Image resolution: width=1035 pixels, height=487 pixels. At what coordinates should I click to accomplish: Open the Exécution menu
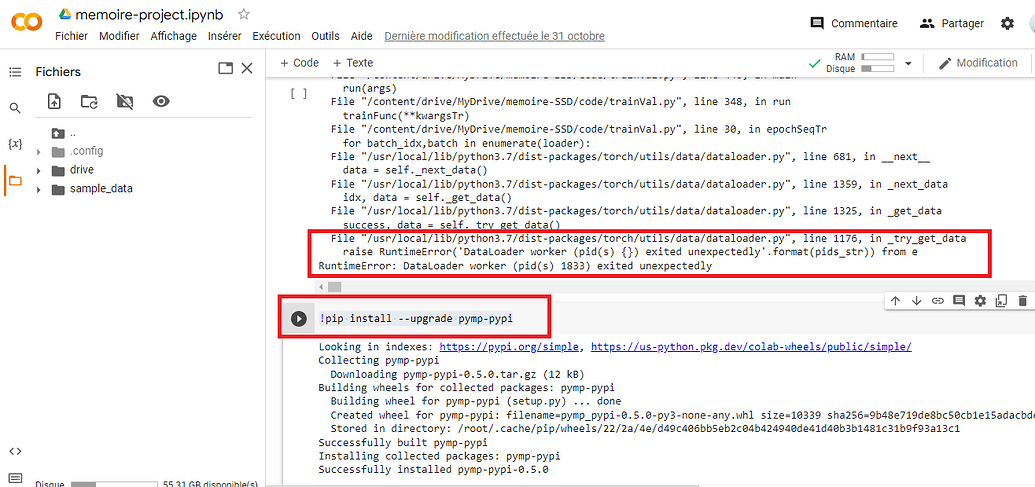pos(276,36)
